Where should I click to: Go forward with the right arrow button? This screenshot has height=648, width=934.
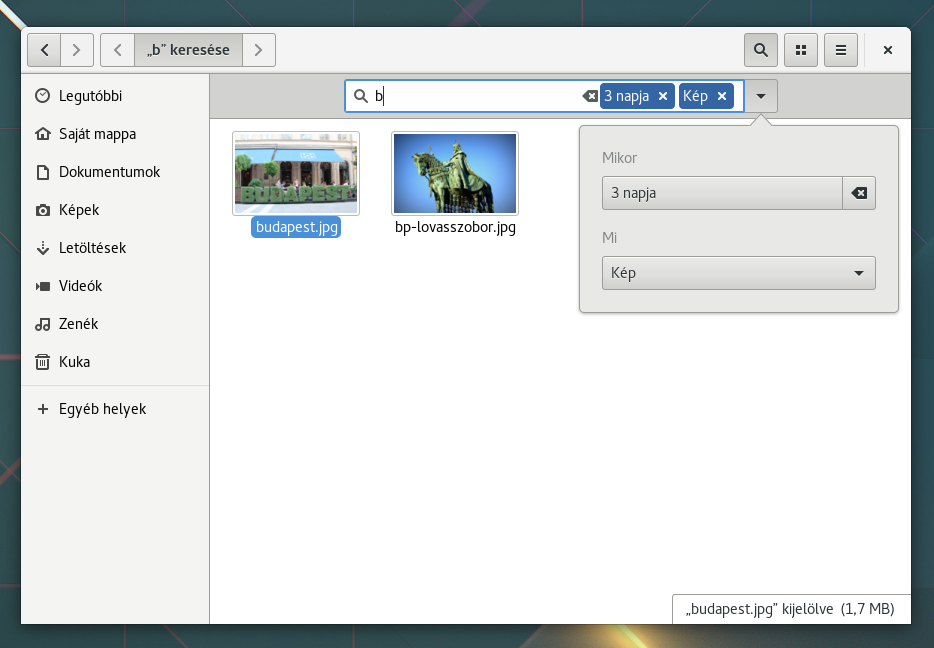coord(77,50)
